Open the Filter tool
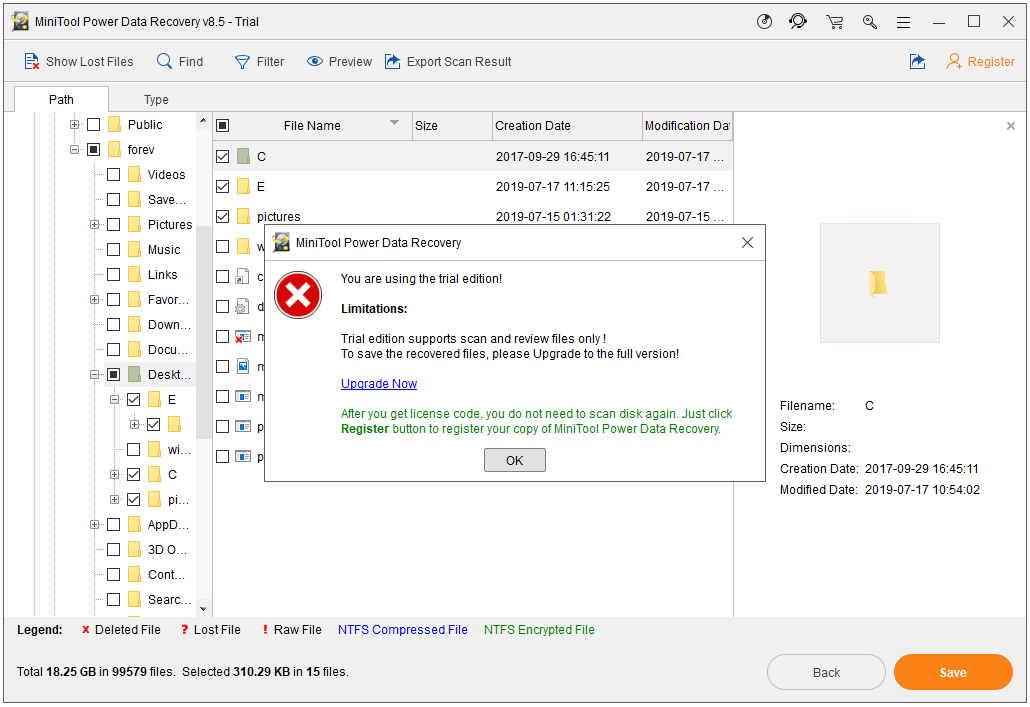This screenshot has width=1030, height=707. (259, 62)
